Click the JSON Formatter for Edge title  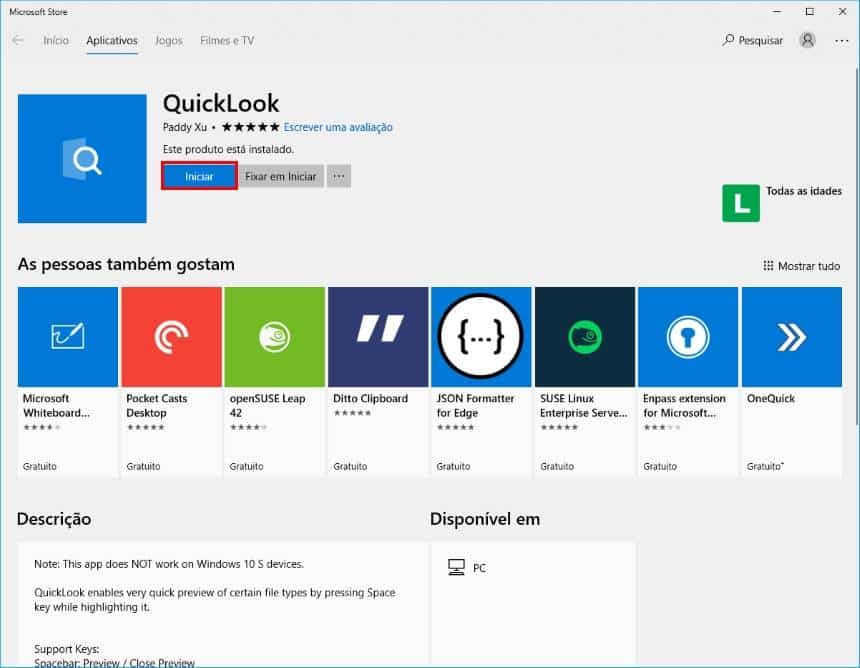pyautogui.click(x=476, y=405)
